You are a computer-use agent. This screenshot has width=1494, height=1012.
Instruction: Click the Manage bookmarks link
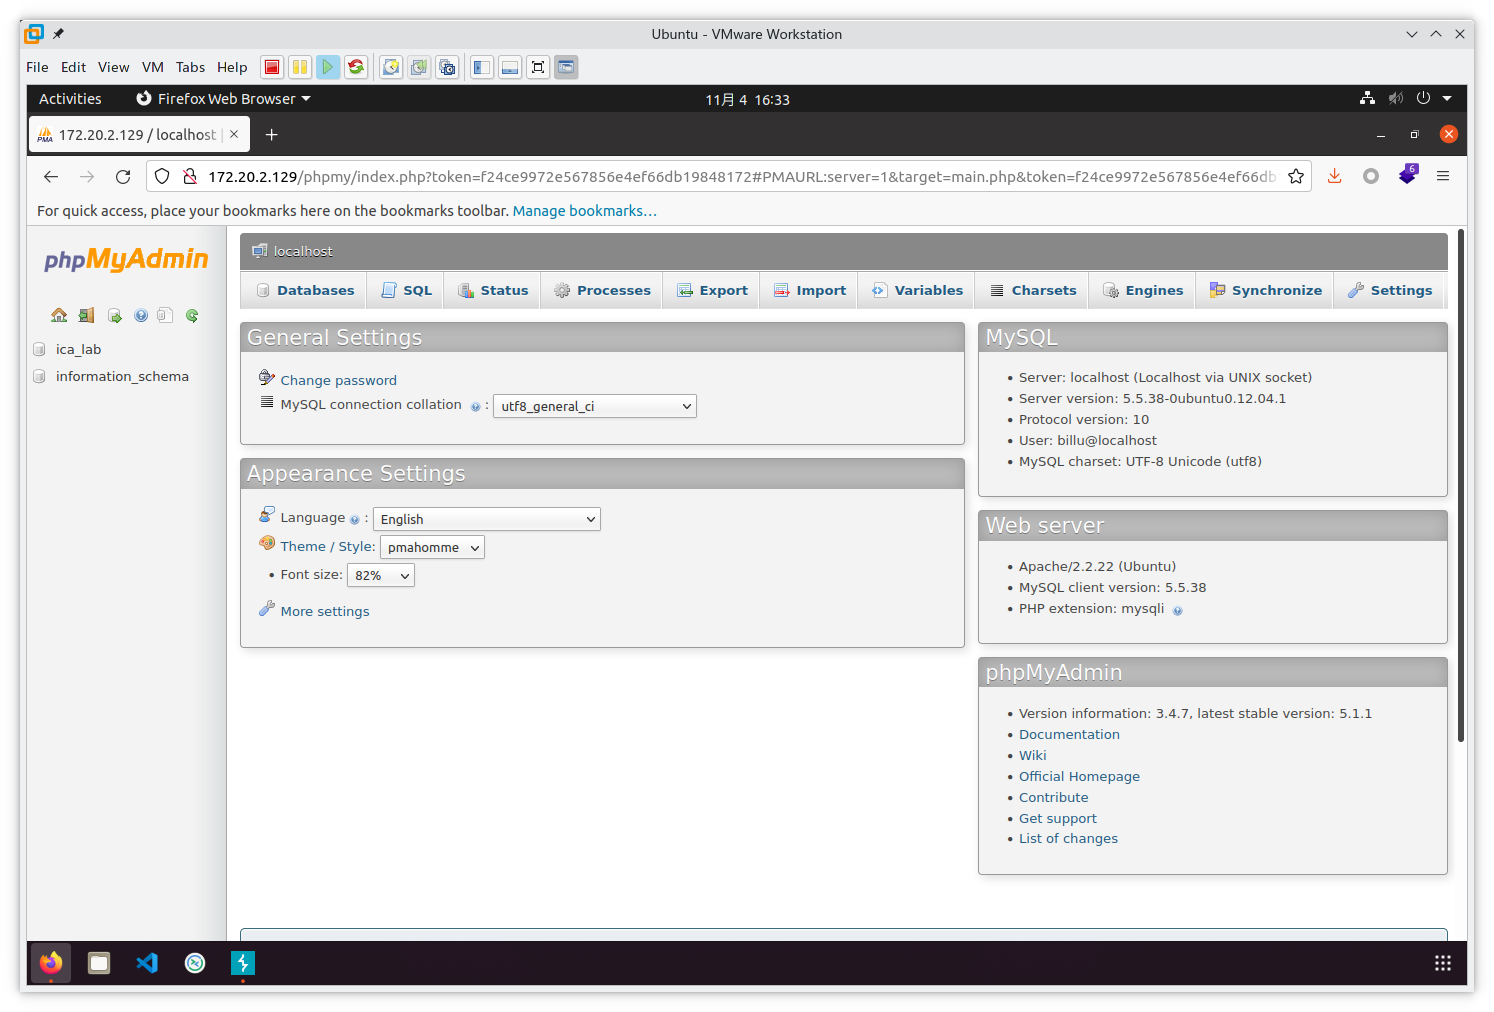pos(584,211)
